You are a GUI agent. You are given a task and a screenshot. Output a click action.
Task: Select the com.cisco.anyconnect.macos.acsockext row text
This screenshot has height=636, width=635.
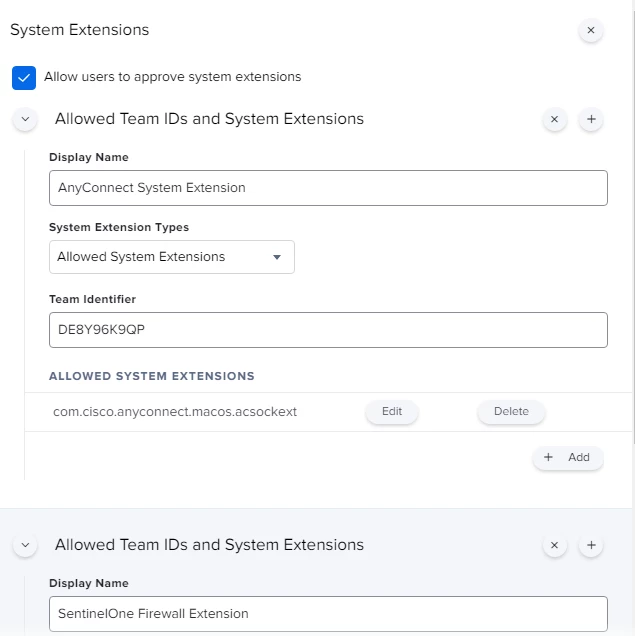tap(175, 412)
